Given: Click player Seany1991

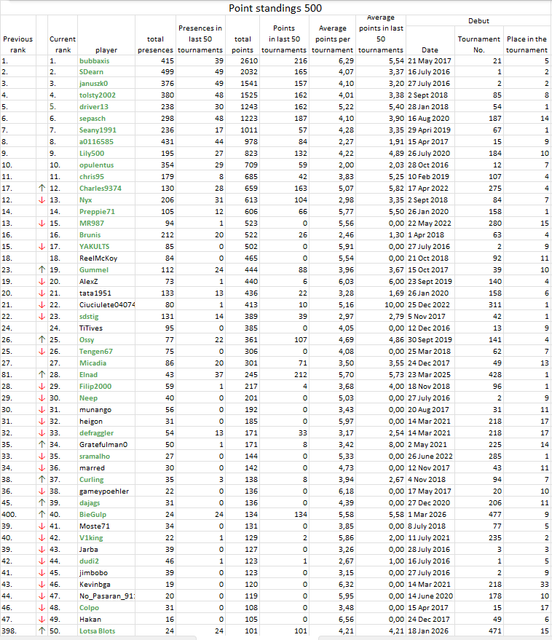Looking at the screenshot, I should [x=98, y=130].
